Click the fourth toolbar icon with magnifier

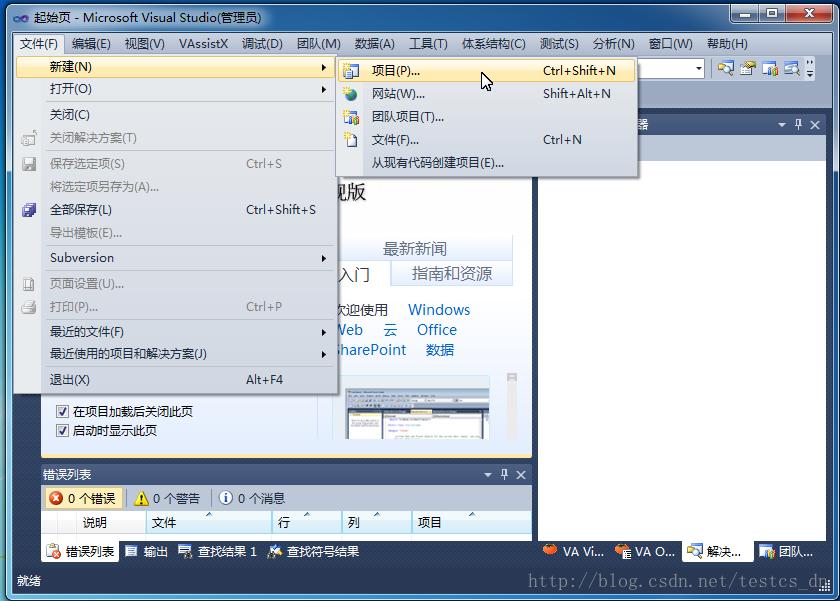(792, 69)
